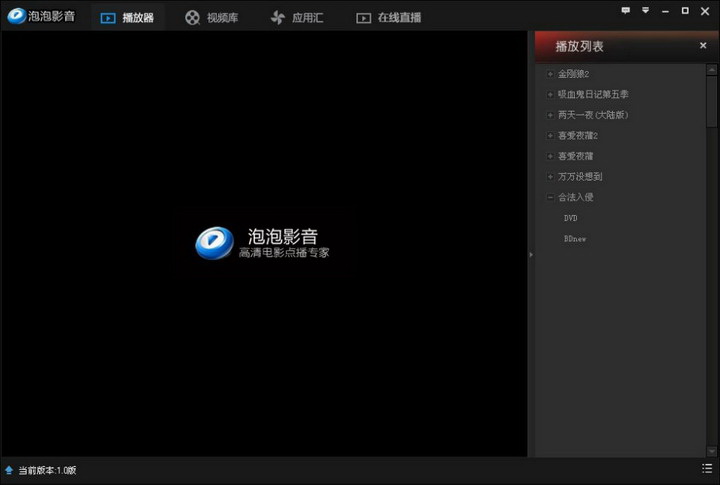Expand the 两天一夜(大陆版) entry
The height and width of the screenshot is (485, 720).
coord(550,115)
